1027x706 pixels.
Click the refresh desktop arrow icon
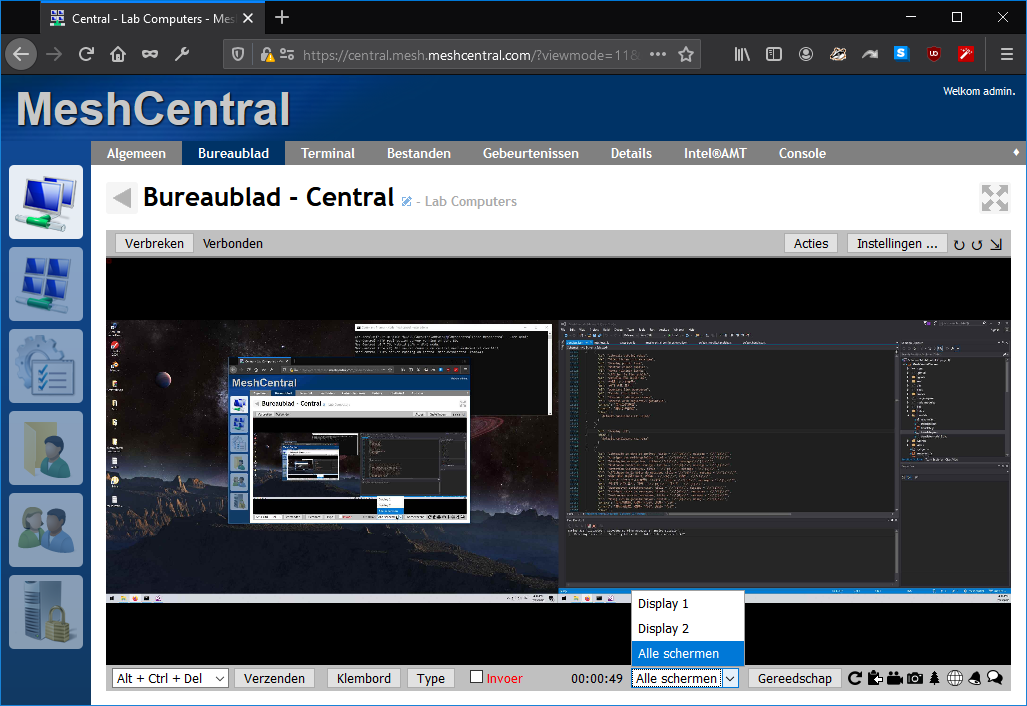[x=855, y=678]
